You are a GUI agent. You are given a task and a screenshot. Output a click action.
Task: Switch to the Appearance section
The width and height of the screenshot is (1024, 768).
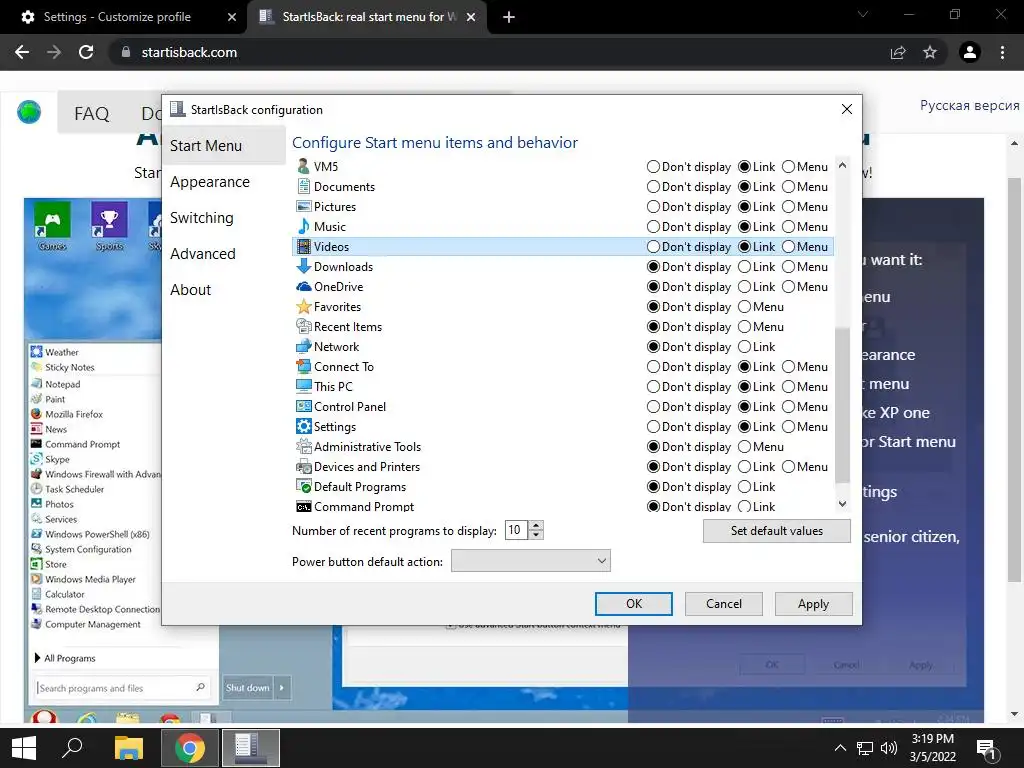[223, 182]
